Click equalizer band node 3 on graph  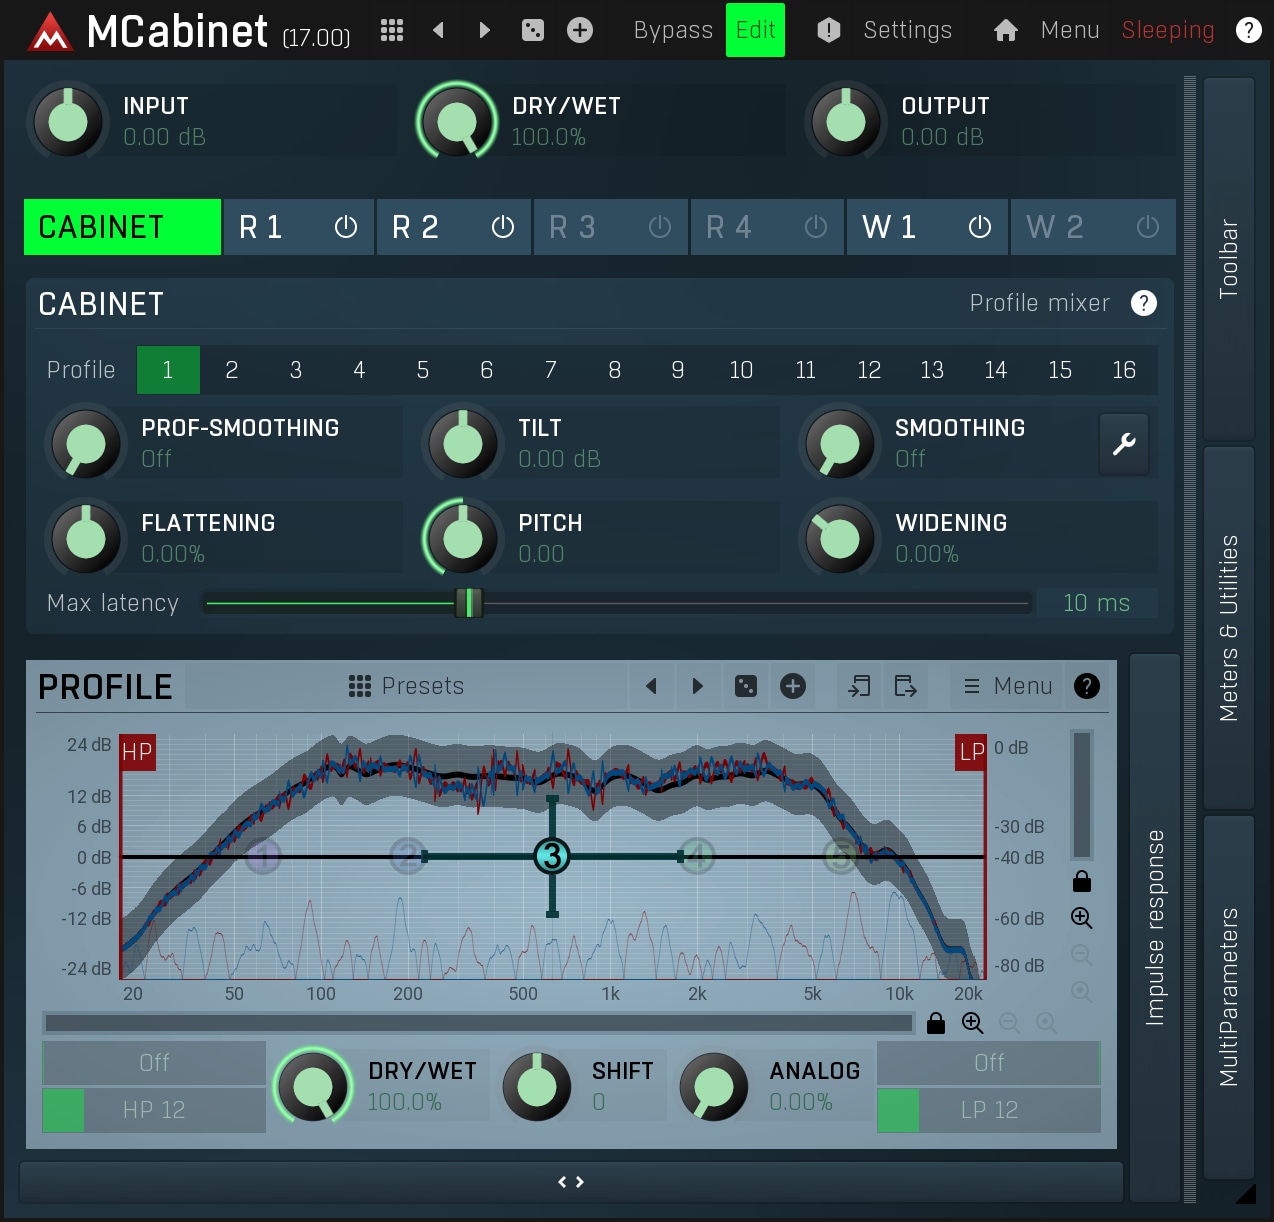coord(552,856)
